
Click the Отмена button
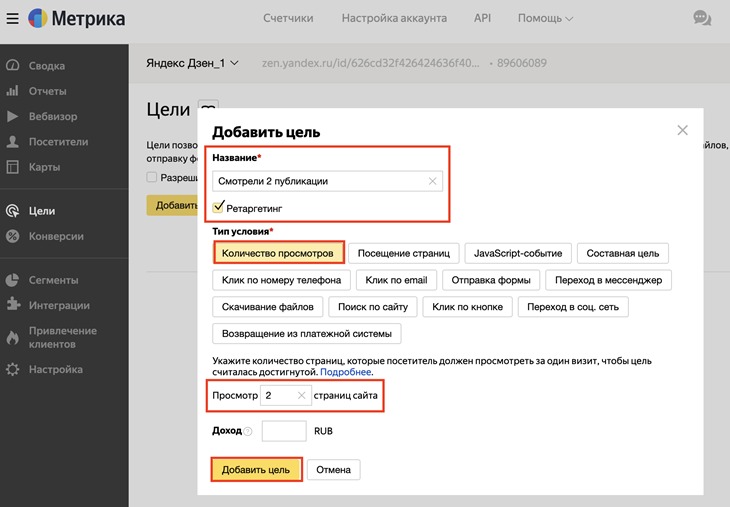coord(333,470)
